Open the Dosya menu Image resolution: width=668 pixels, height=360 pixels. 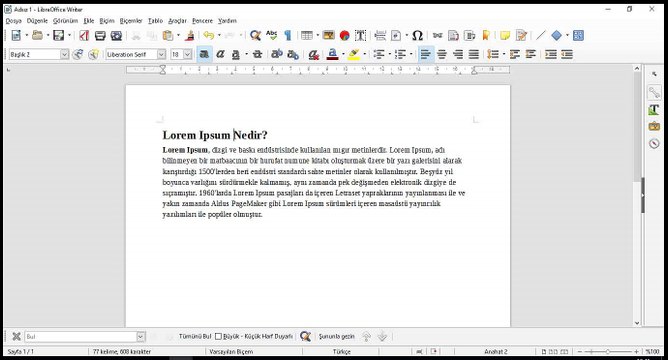pyautogui.click(x=14, y=20)
